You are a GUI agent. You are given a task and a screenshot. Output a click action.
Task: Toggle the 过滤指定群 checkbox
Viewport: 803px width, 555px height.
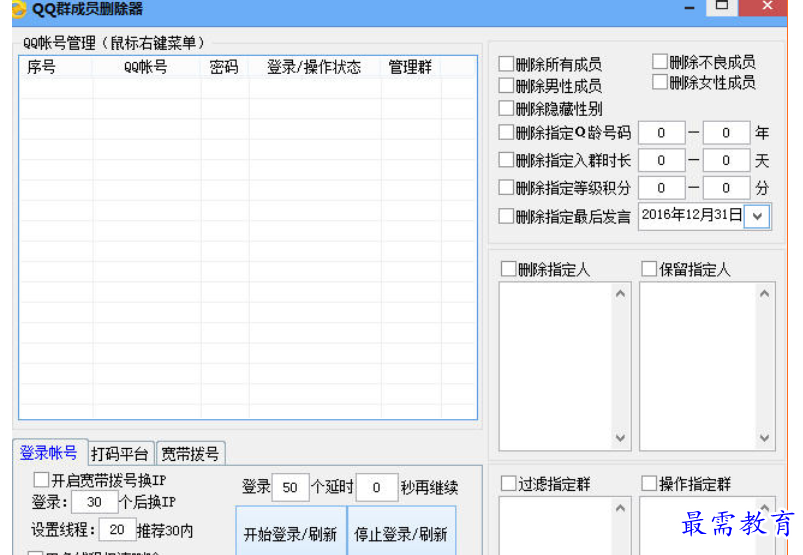pyautogui.click(x=508, y=483)
